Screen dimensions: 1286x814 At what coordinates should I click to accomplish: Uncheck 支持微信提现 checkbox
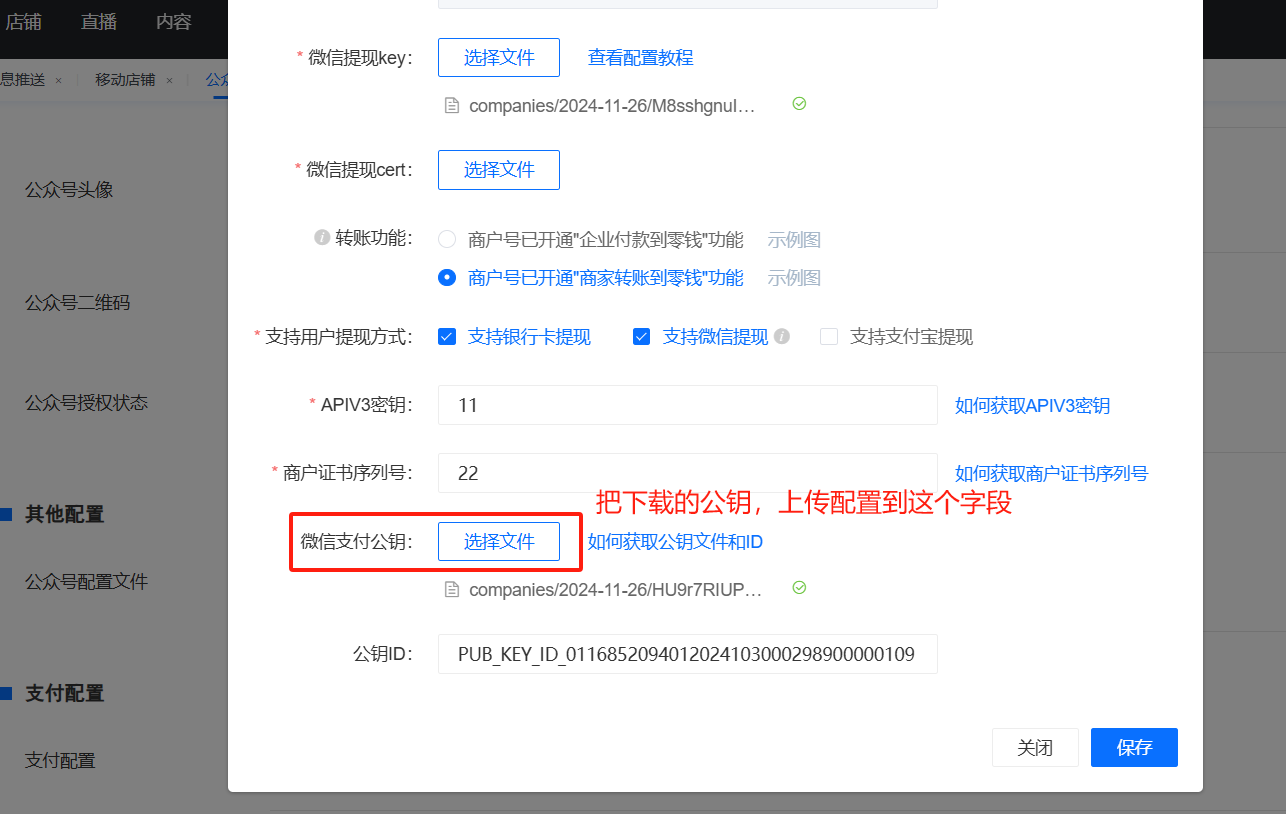(x=642, y=337)
